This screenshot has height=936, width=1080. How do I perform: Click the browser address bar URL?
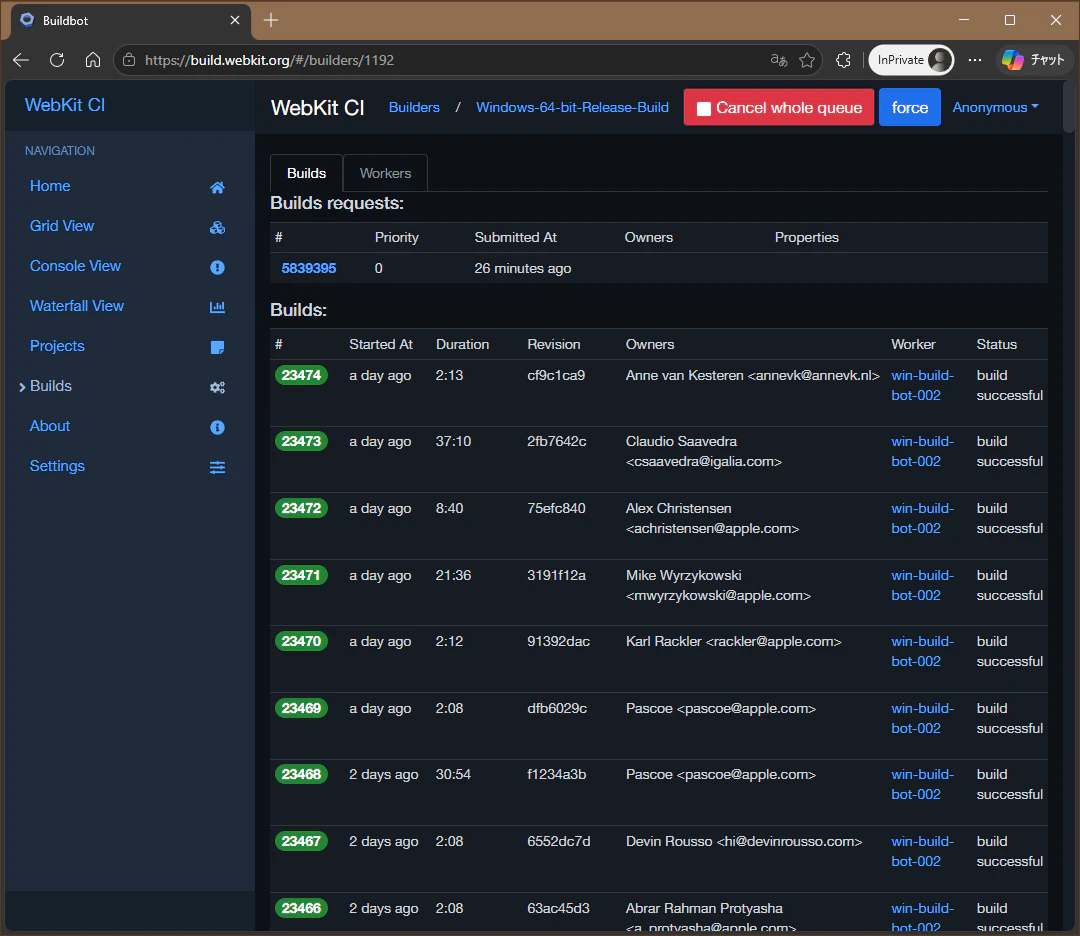(x=269, y=60)
